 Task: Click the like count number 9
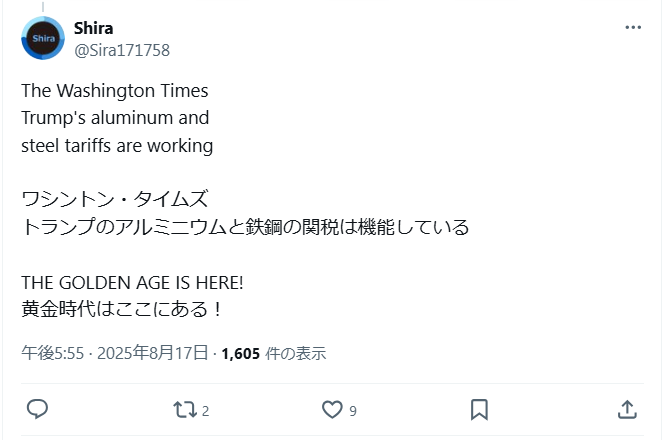pos(353,410)
